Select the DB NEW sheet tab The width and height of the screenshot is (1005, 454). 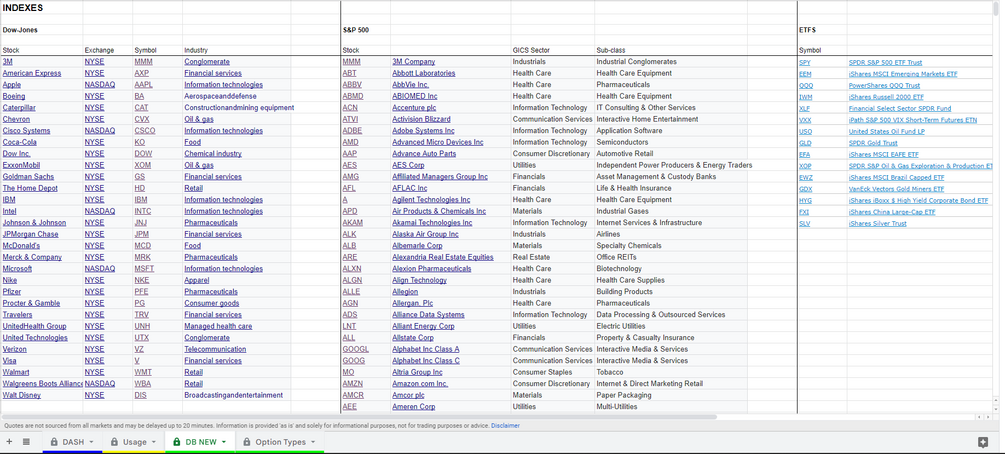point(200,442)
